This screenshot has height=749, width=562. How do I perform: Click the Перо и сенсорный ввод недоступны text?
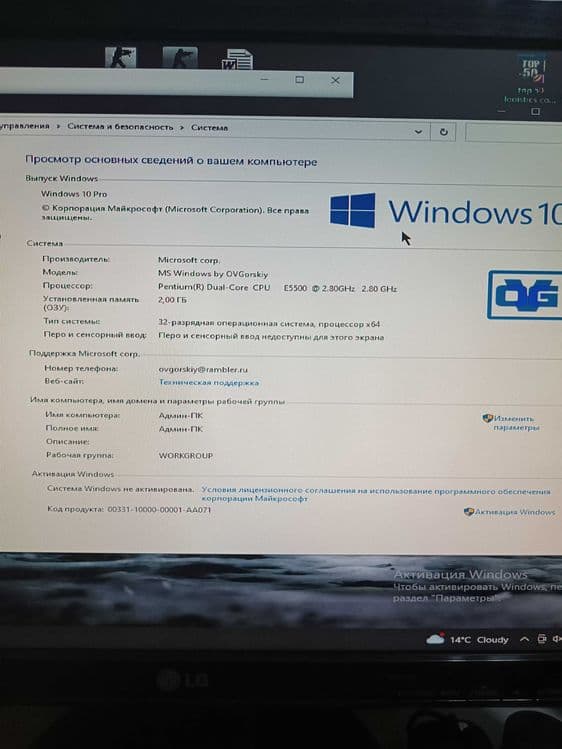pyautogui.click(x=271, y=336)
